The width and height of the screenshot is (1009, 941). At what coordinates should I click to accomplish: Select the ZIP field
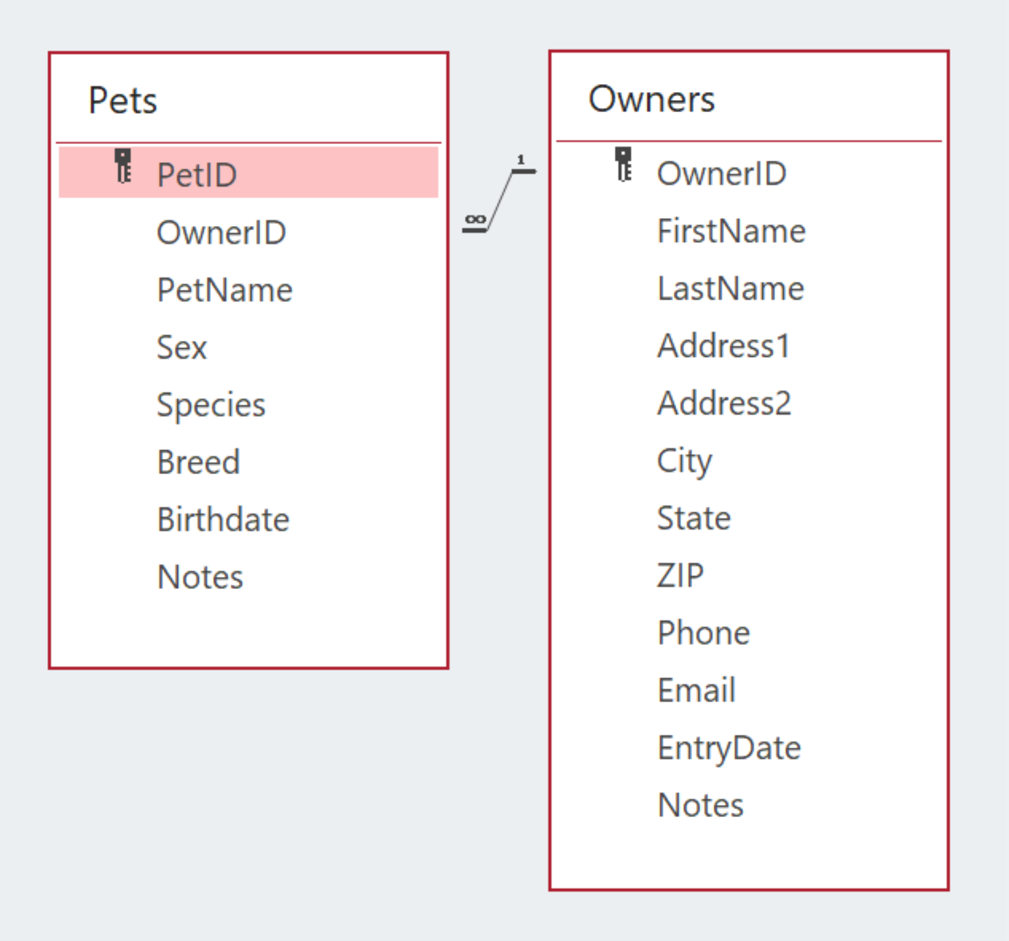(x=748, y=575)
